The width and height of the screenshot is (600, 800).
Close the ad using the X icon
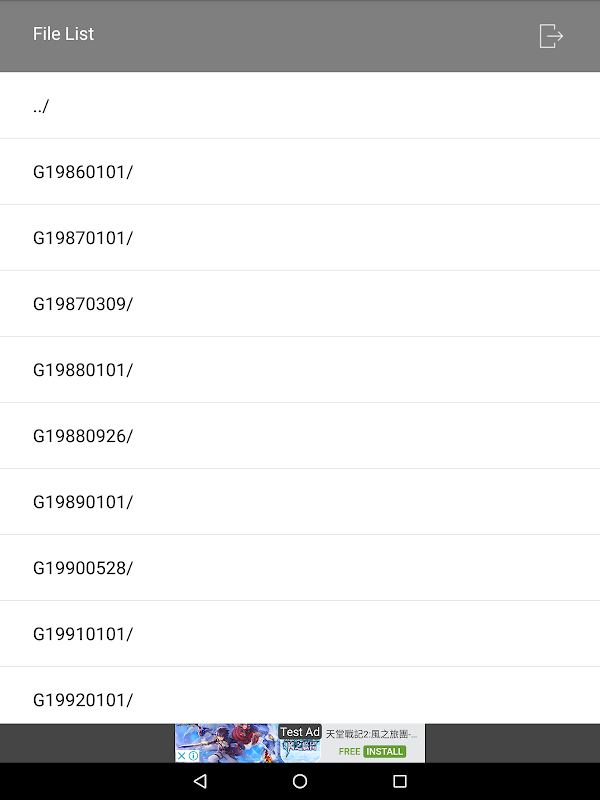[x=181, y=756]
